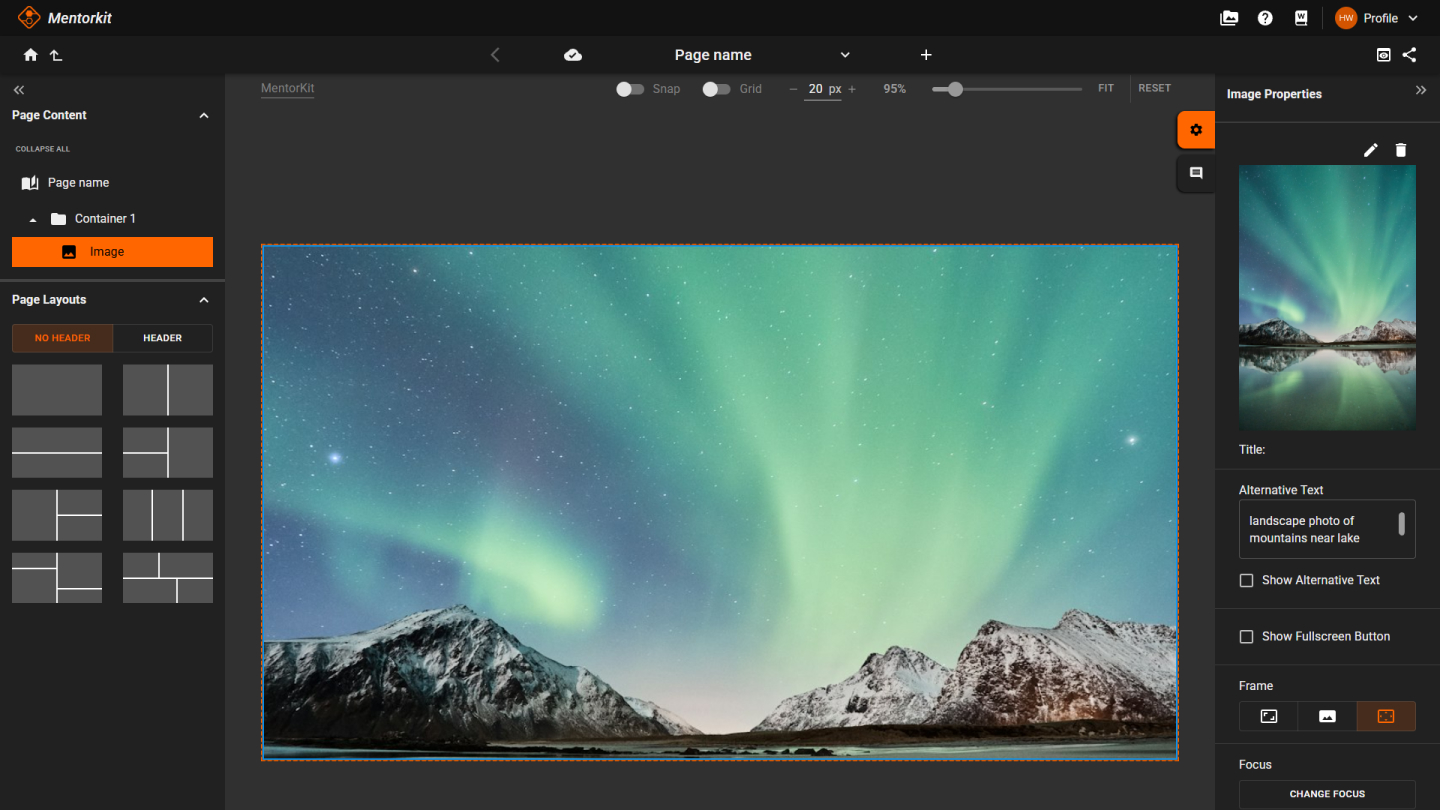Image resolution: width=1440 pixels, height=810 pixels.
Task: Go to the home icon
Action: point(30,55)
